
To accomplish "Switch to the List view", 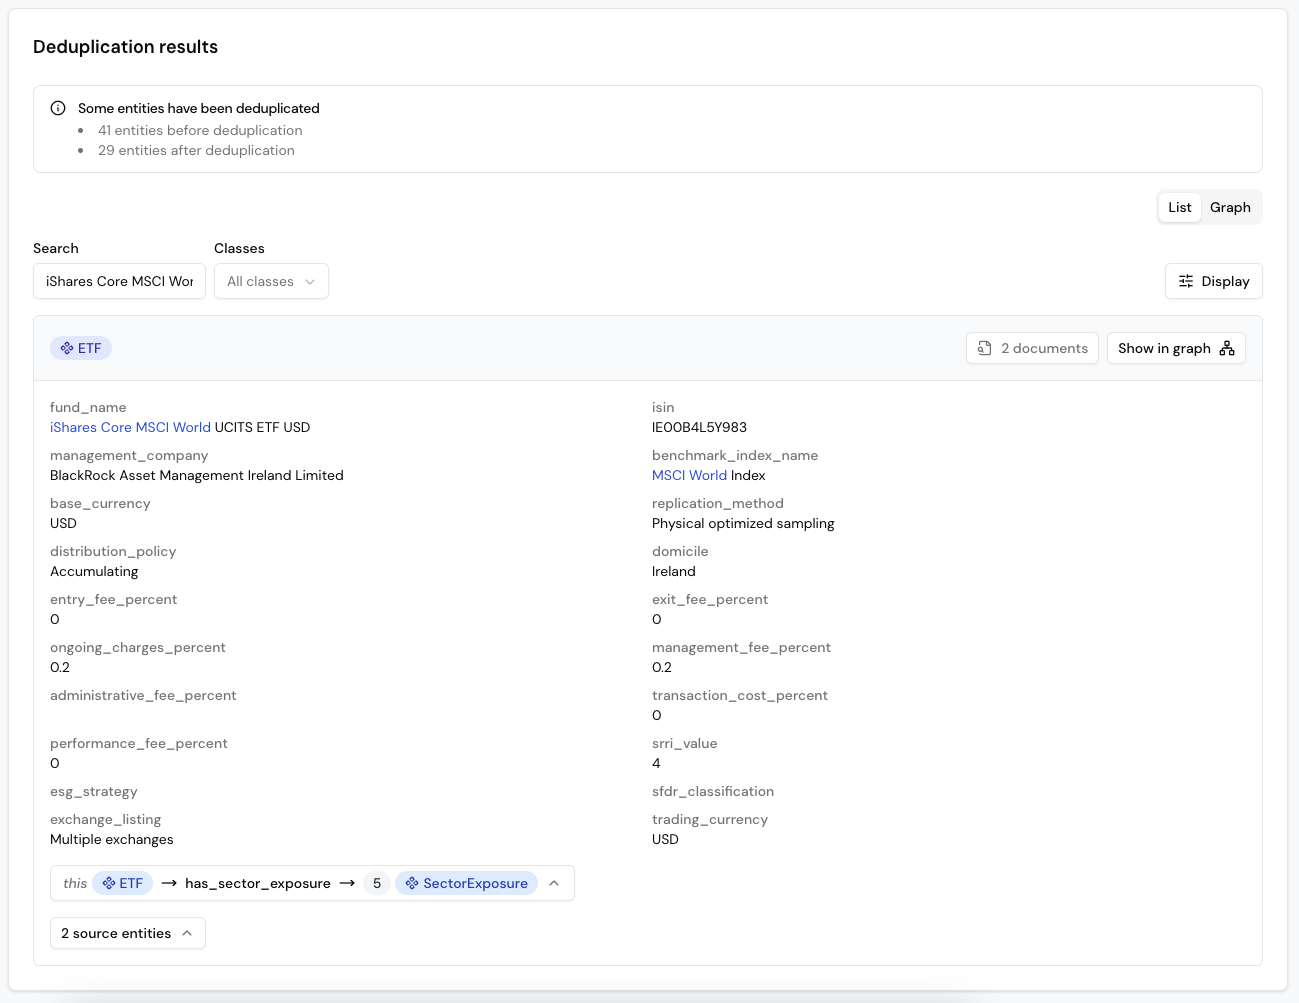I will [x=1179, y=207].
